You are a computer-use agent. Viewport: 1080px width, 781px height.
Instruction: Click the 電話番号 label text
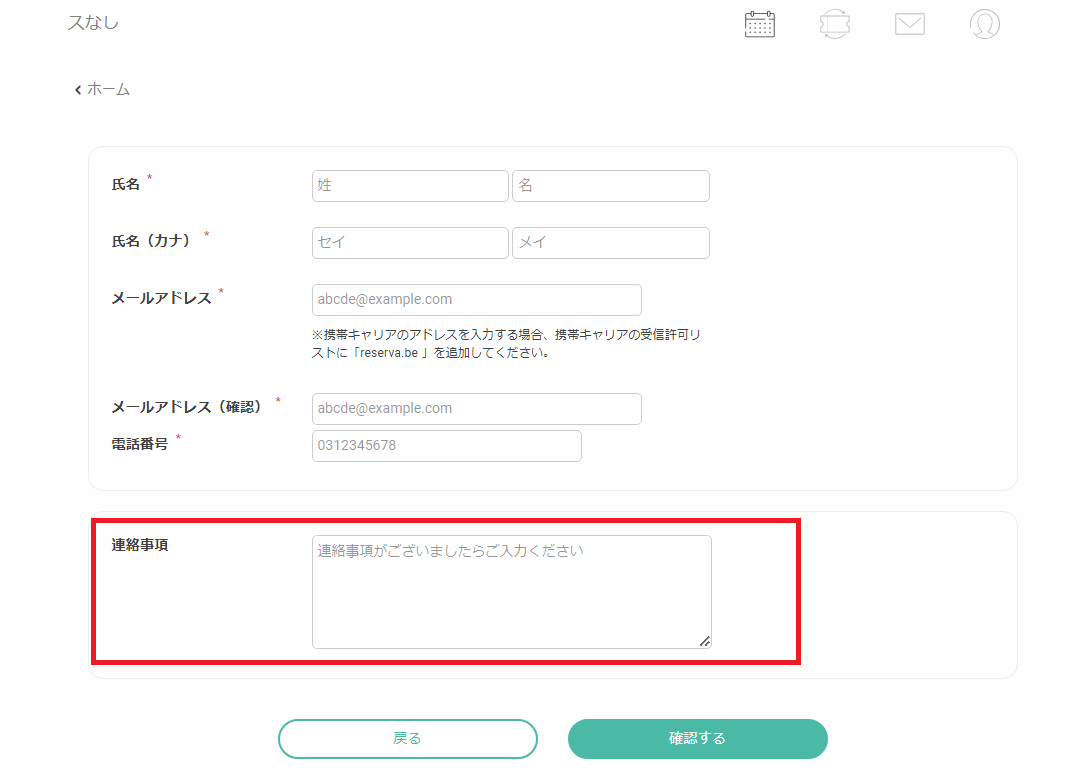pyautogui.click(x=140, y=444)
